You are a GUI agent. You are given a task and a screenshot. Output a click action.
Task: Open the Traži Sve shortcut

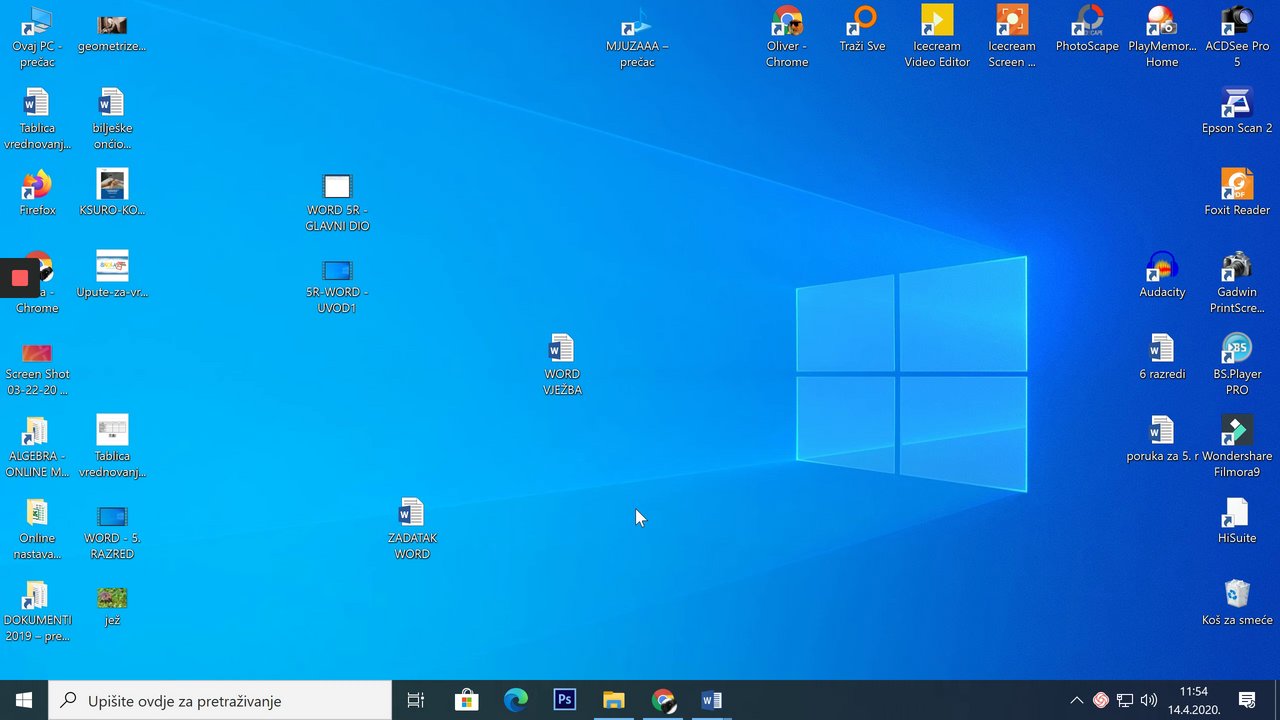pyautogui.click(x=862, y=21)
